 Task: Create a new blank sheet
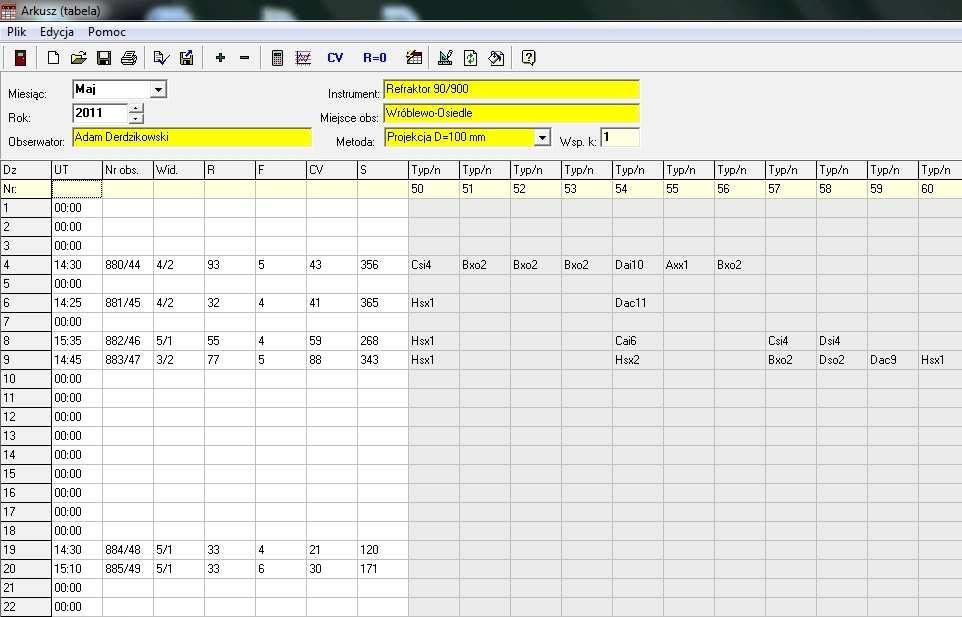tap(53, 58)
